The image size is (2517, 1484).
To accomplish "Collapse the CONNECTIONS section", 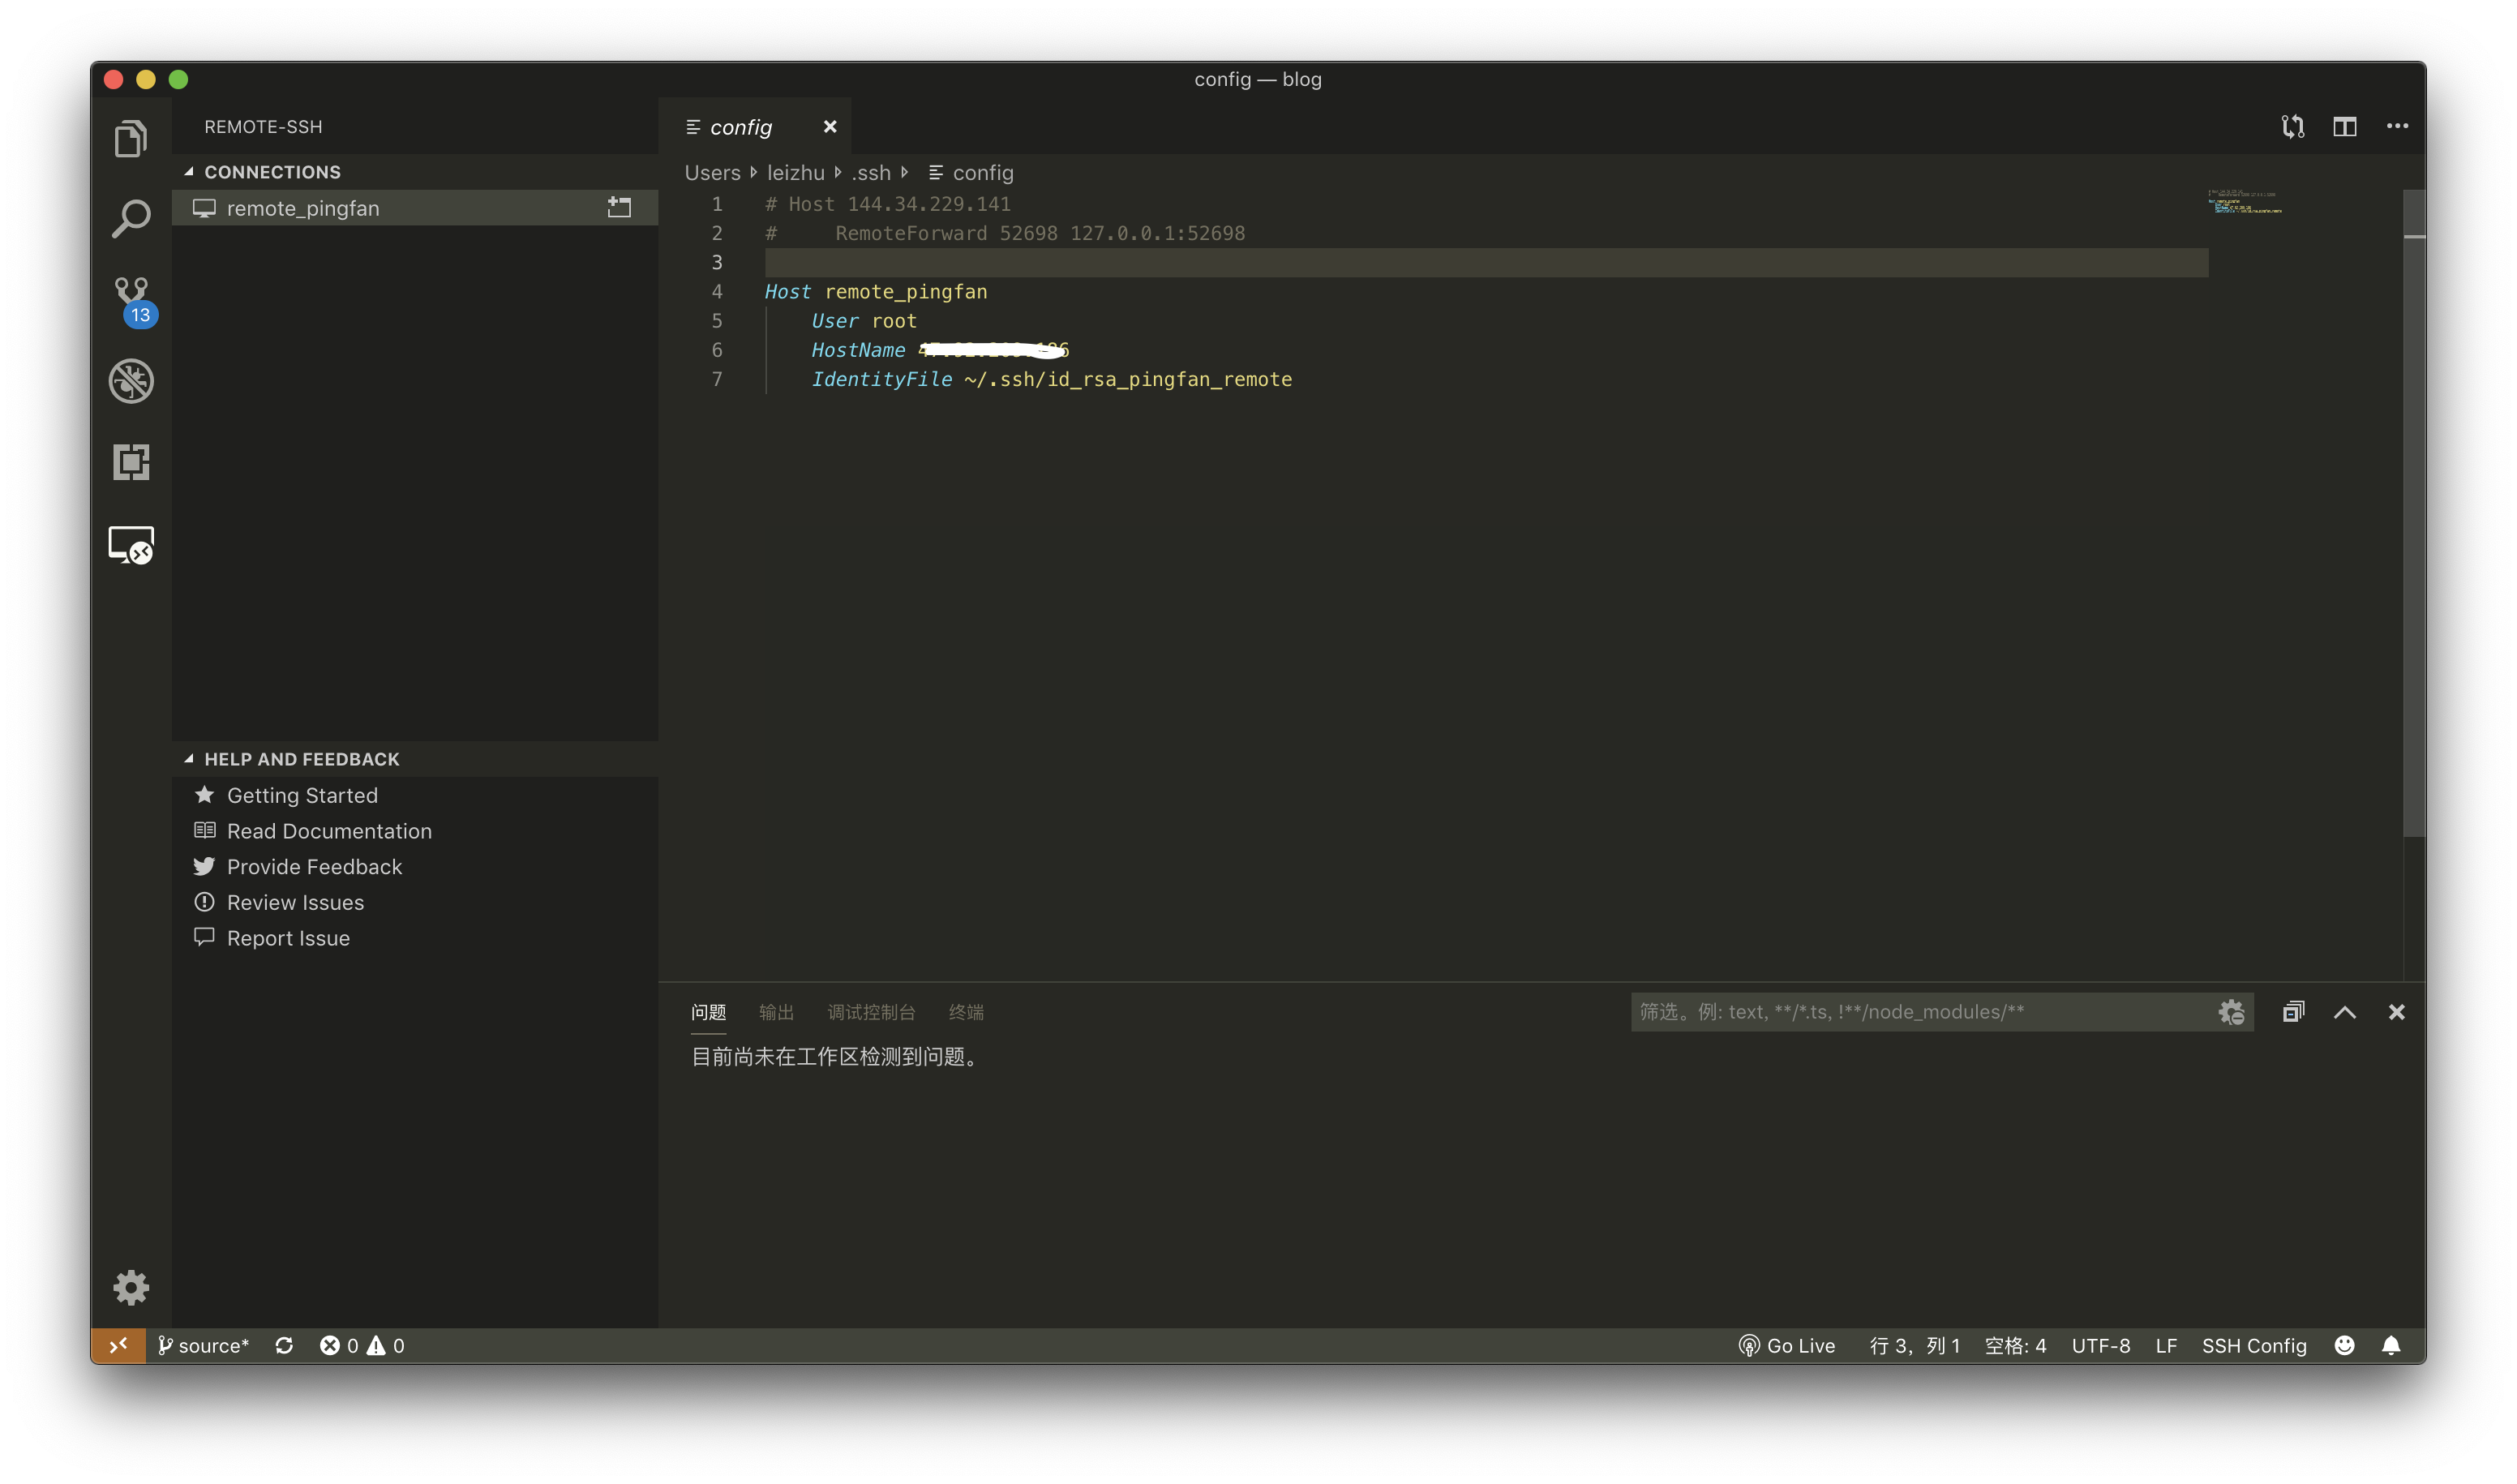I will pyautogui.click(x=188, y=171).
